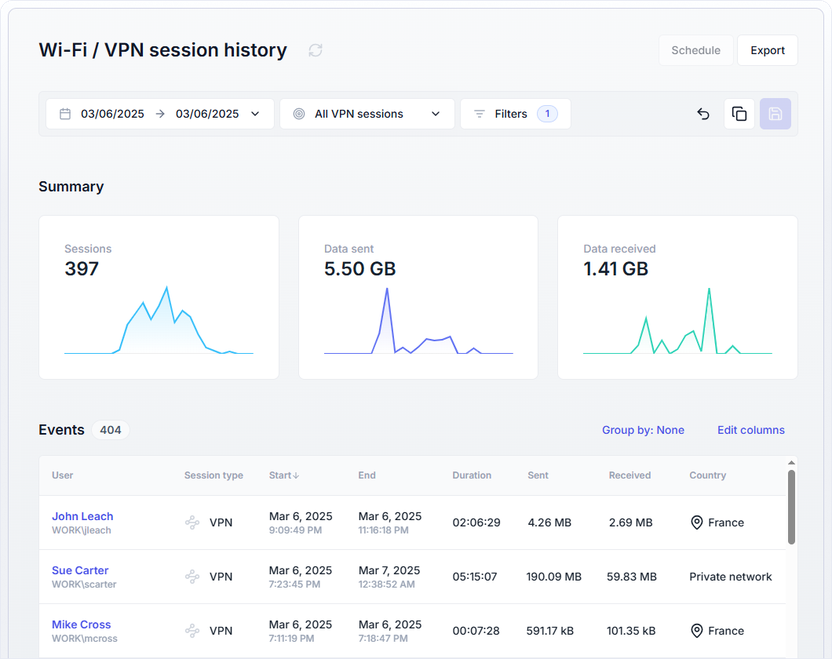Click the Data received summary chart

click(x=678, y=321)
